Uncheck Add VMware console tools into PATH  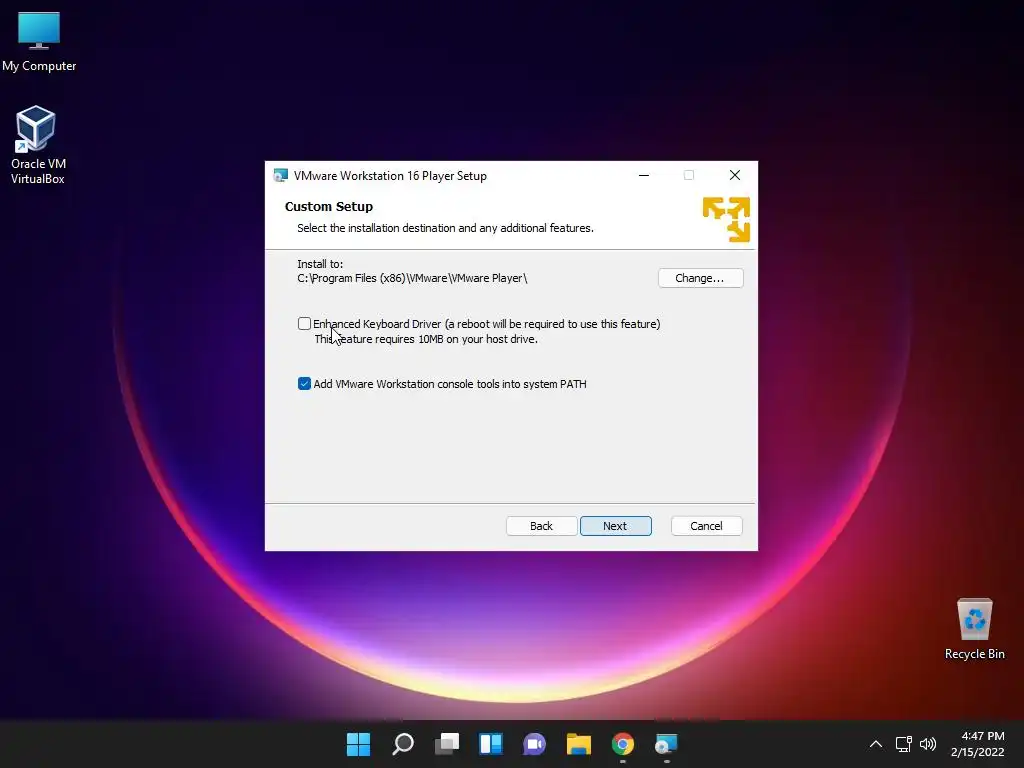(304, 383)
